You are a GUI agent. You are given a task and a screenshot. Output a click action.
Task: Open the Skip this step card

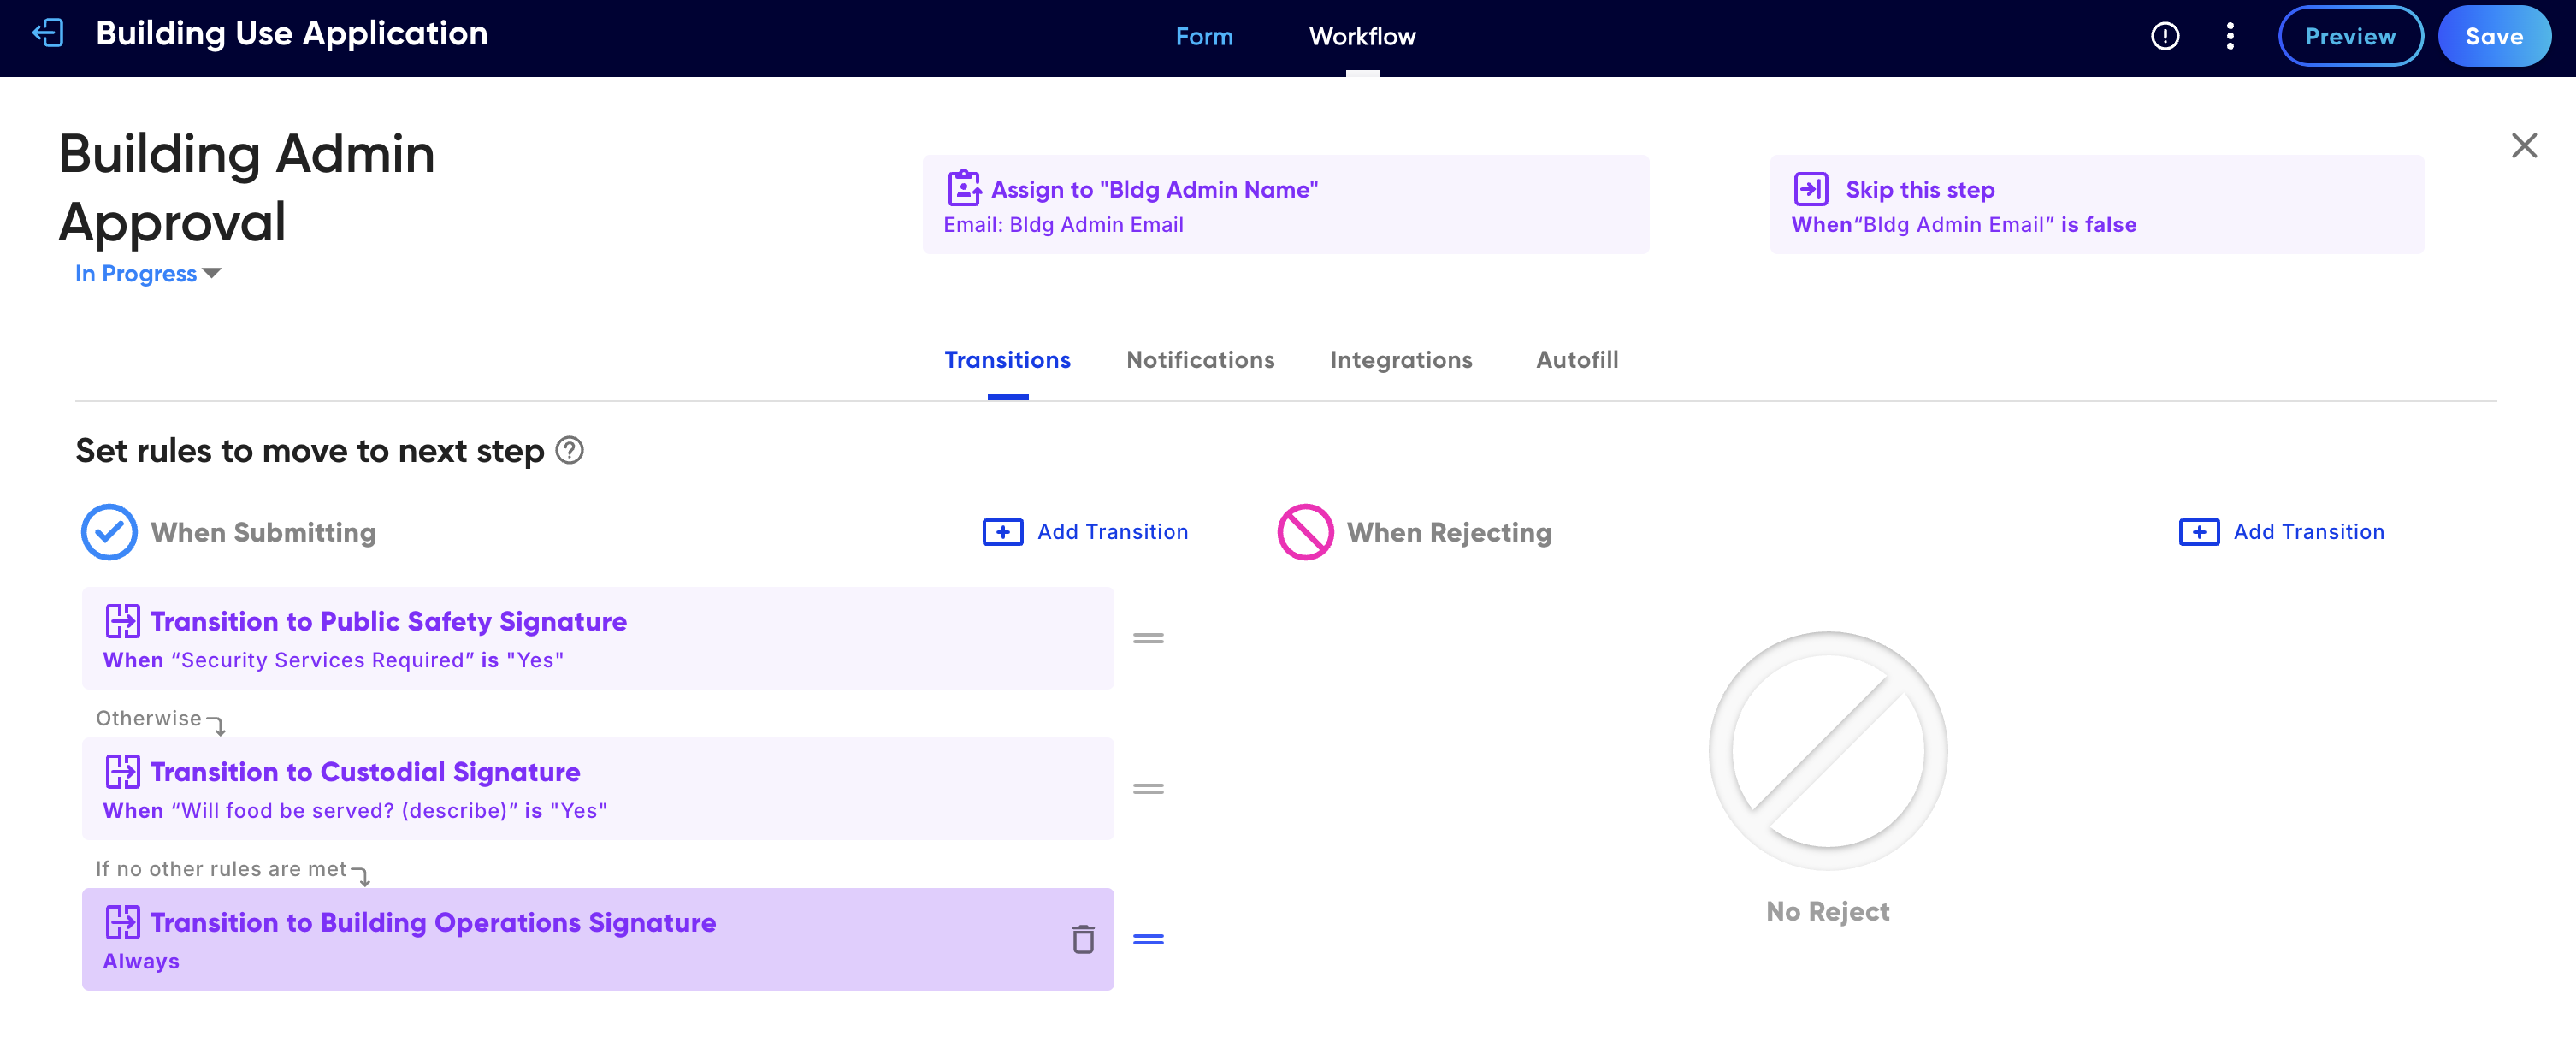[2096, 204]
